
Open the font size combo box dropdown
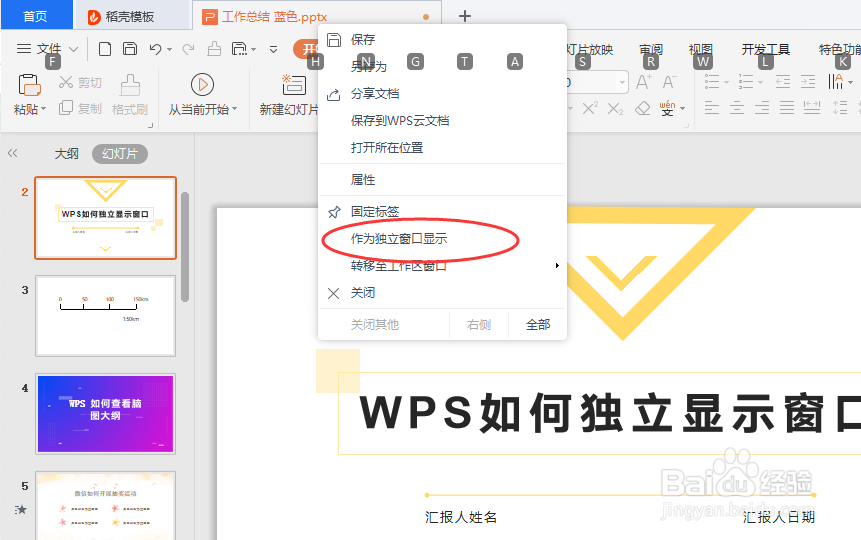point(622,83)
